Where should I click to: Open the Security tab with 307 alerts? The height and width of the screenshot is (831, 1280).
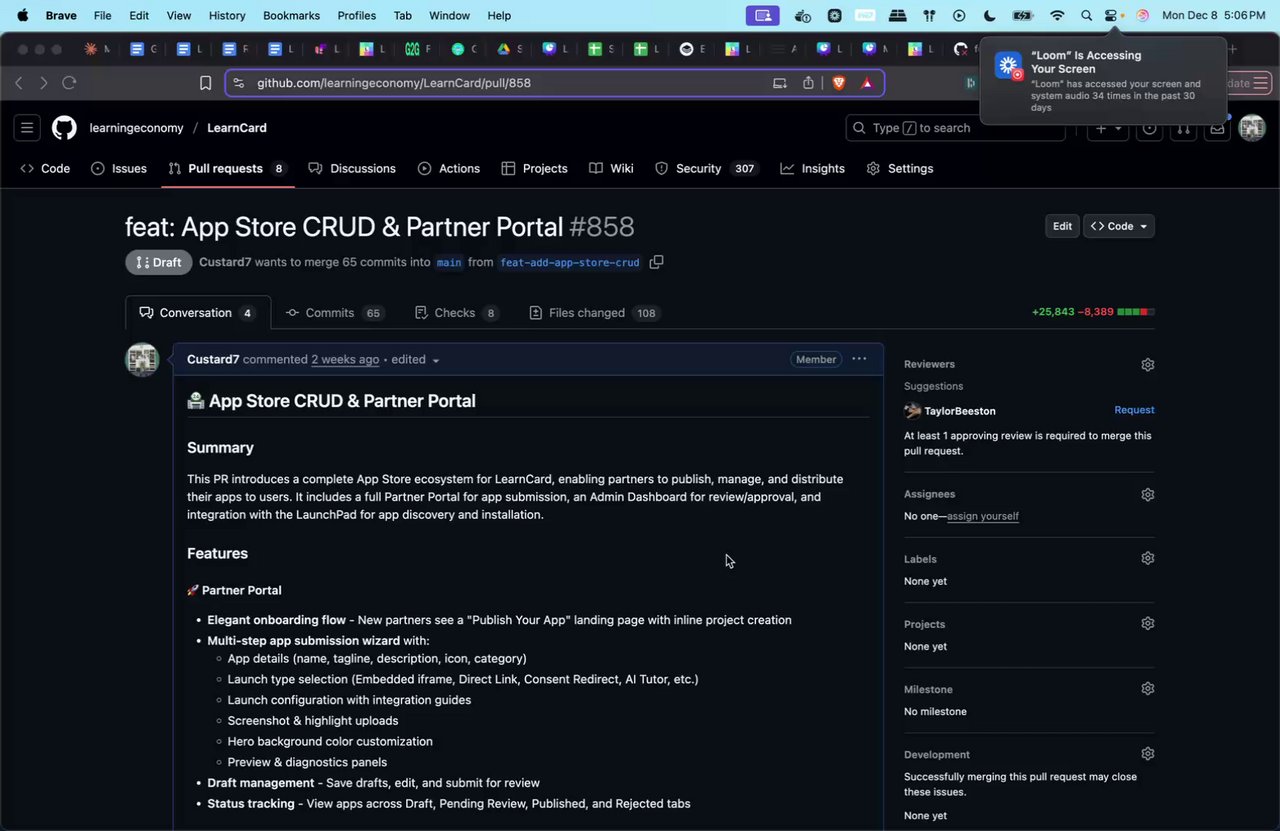[x=705, y=168]
